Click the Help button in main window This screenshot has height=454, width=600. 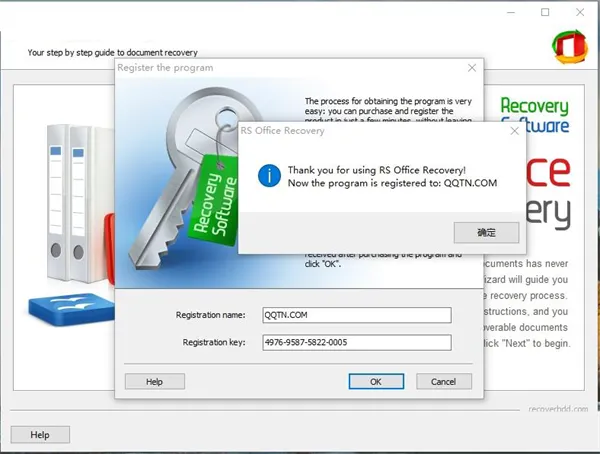[40, 435]
